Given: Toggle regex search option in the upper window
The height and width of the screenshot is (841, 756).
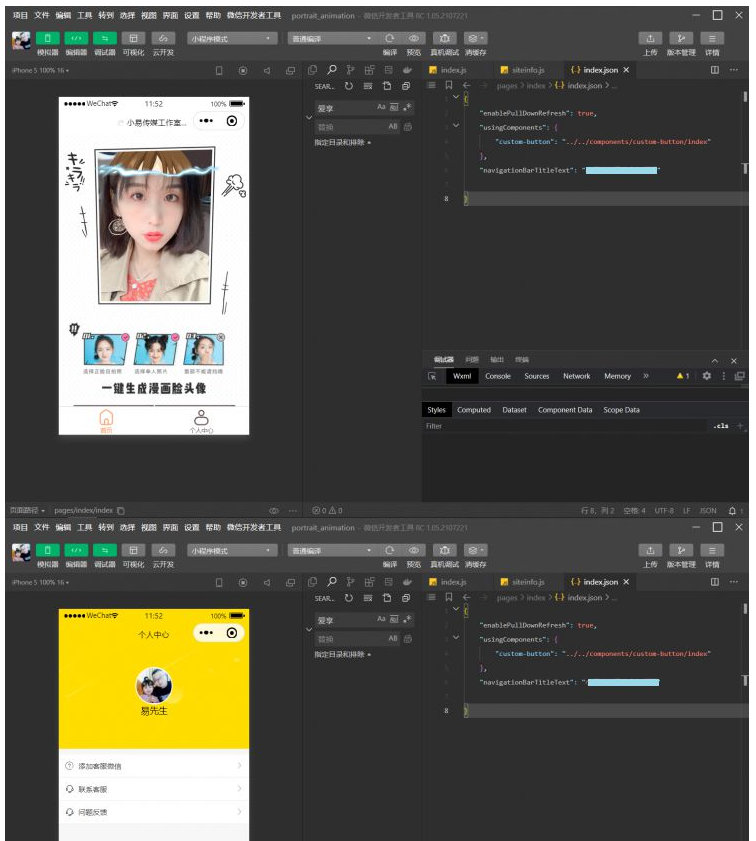Looking at the screenshot, I should 407,107.
